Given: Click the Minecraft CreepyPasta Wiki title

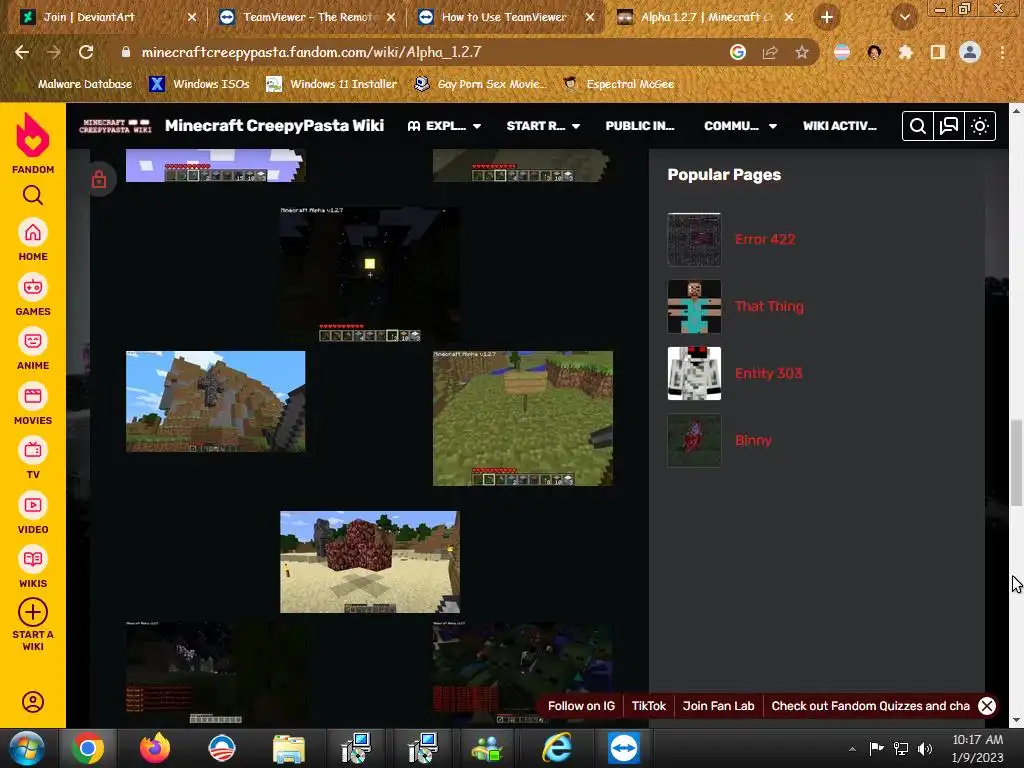Looking at the screenshot, I should (x=274, y=125).
